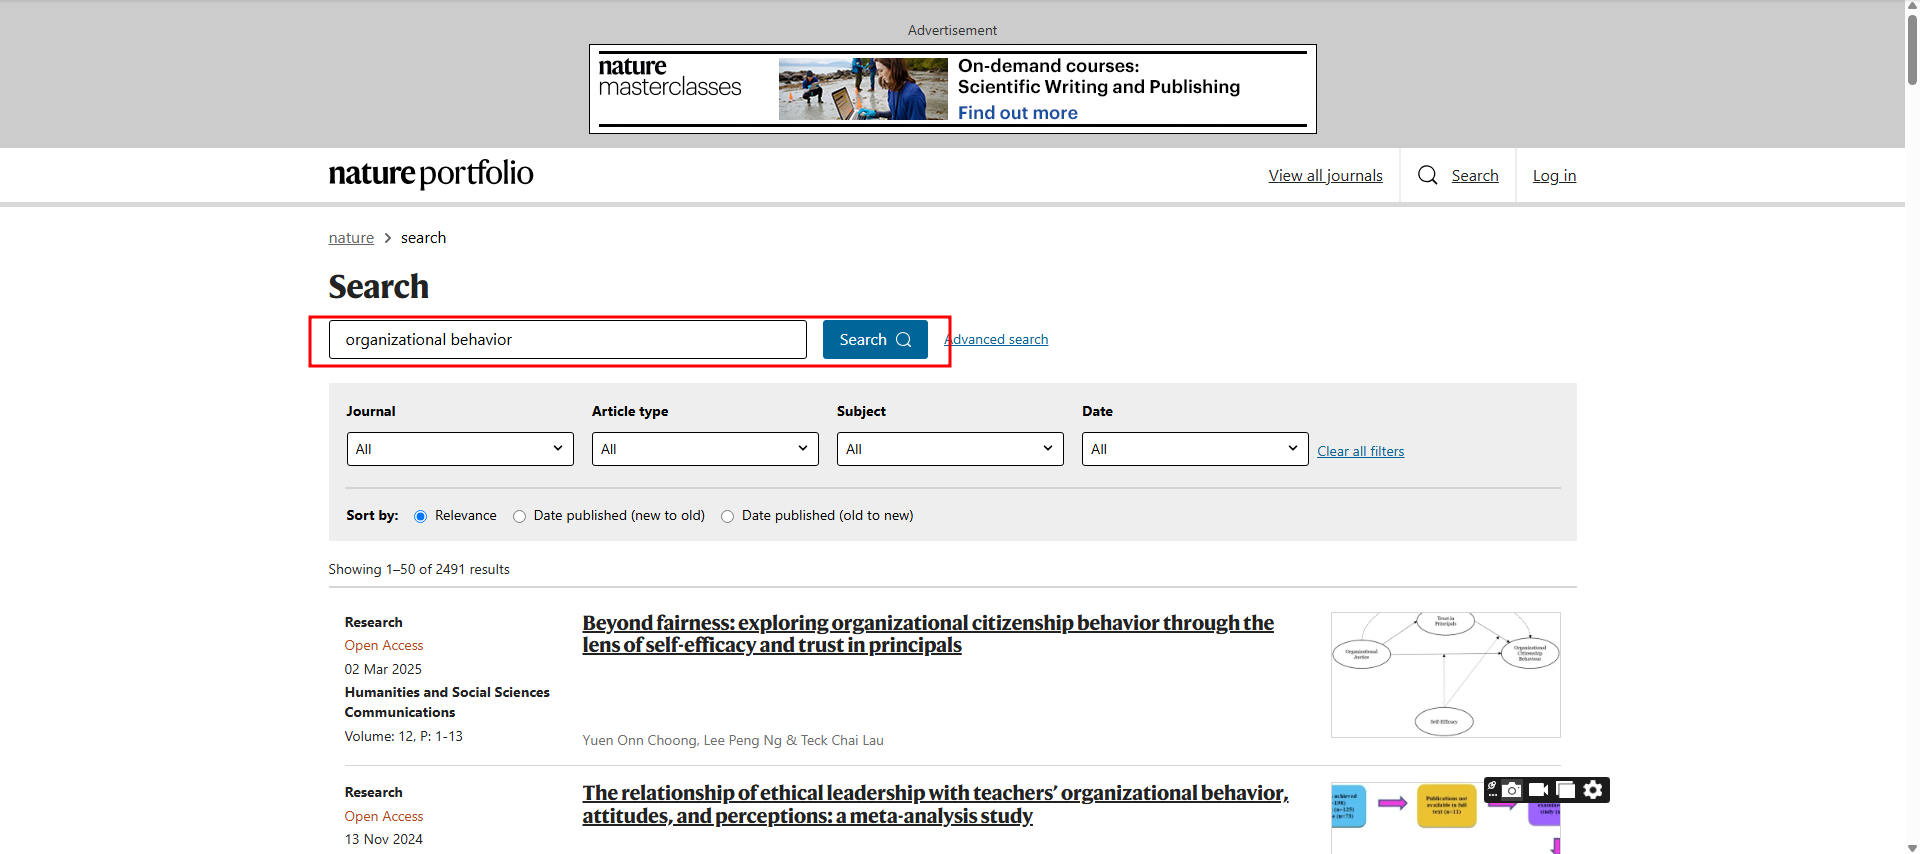Viewport: 1920px width, 854px height.
Task: Expand the Article type dropdown
Action: tap(705, 449)
